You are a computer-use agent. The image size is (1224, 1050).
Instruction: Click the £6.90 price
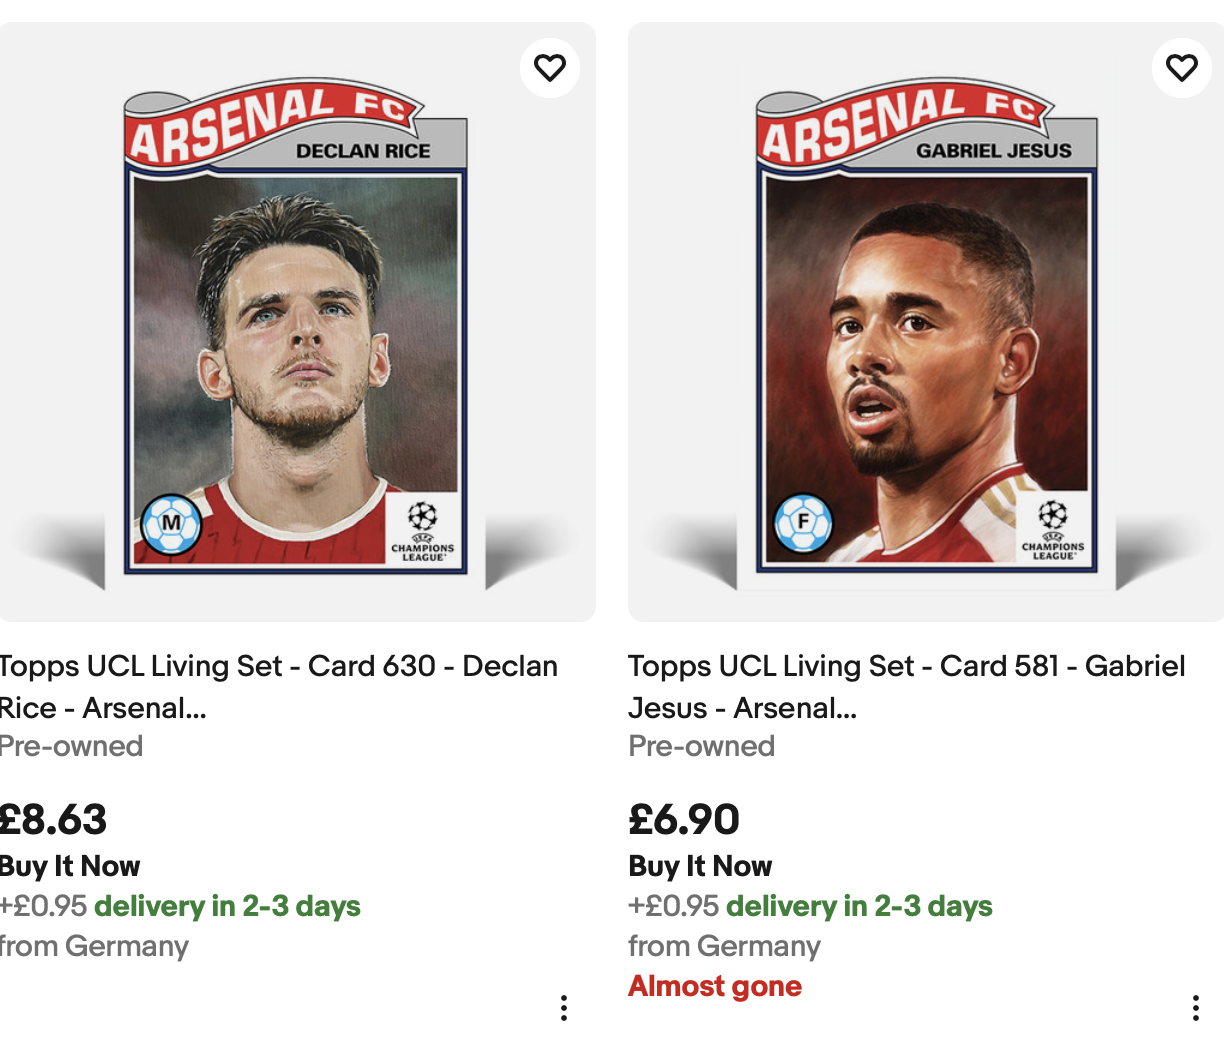pos(684,820)
